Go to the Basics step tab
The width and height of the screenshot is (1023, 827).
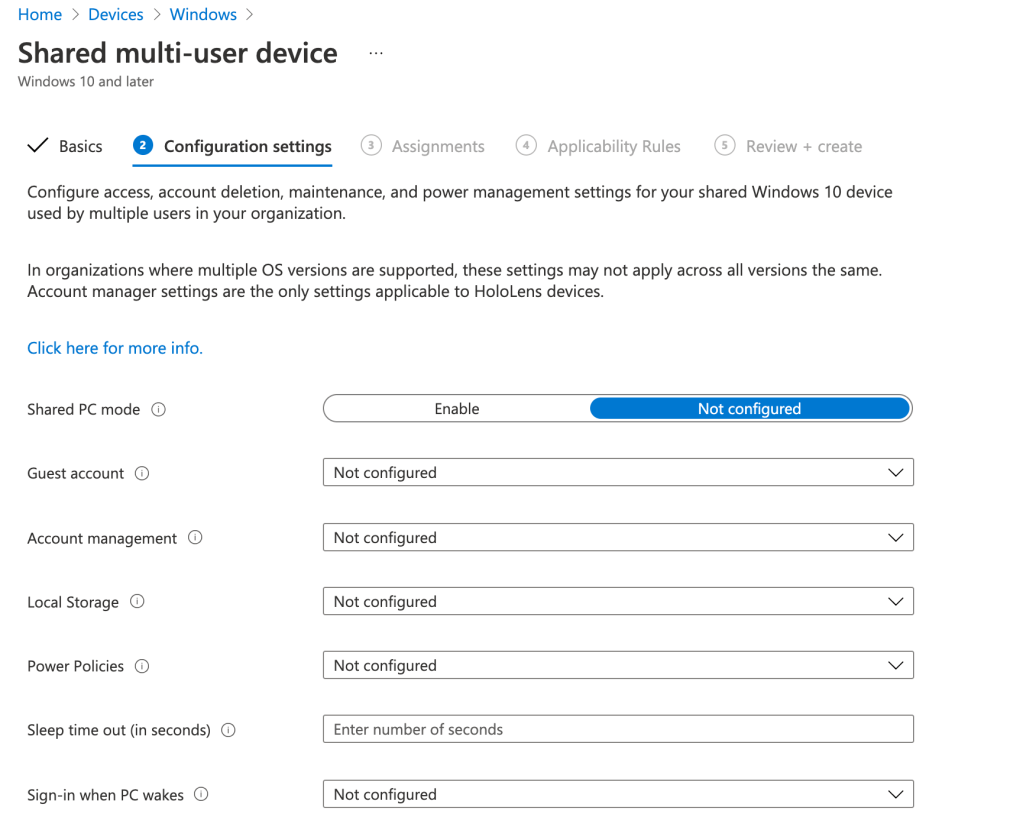[x=66, y=146]
